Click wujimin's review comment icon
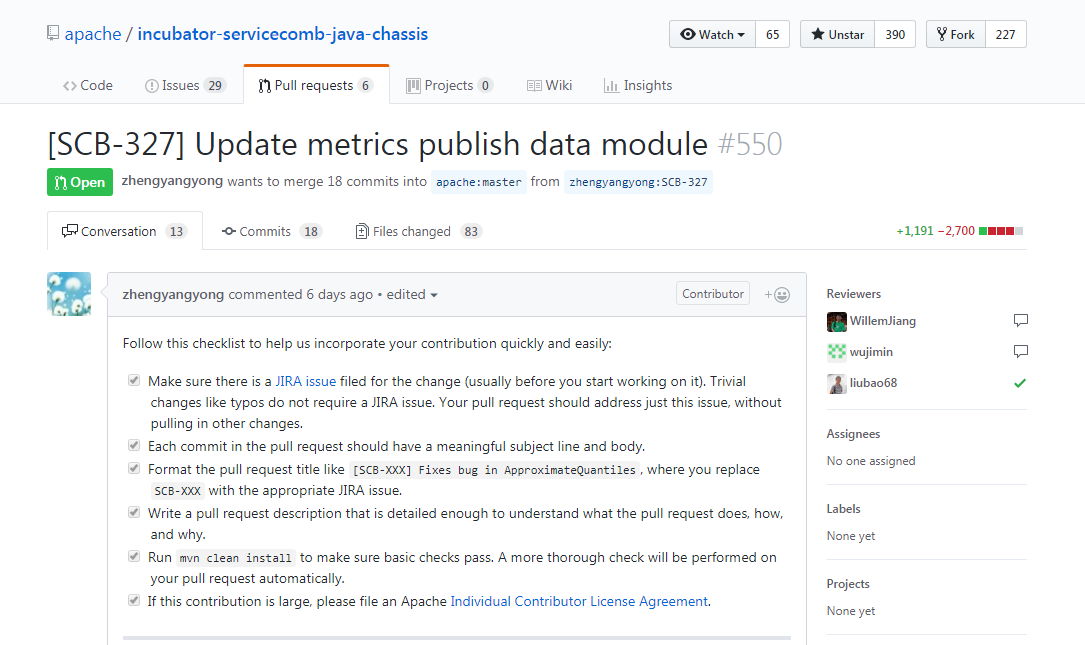 tap(1020, 351)
